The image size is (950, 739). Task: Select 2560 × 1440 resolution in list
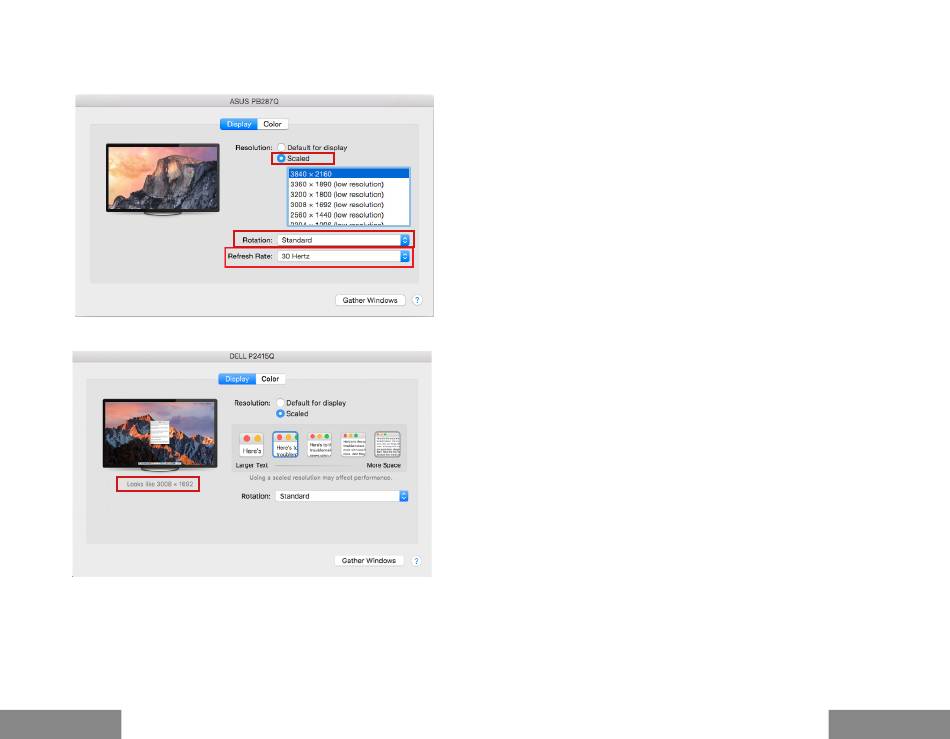[x=336, y=215]
